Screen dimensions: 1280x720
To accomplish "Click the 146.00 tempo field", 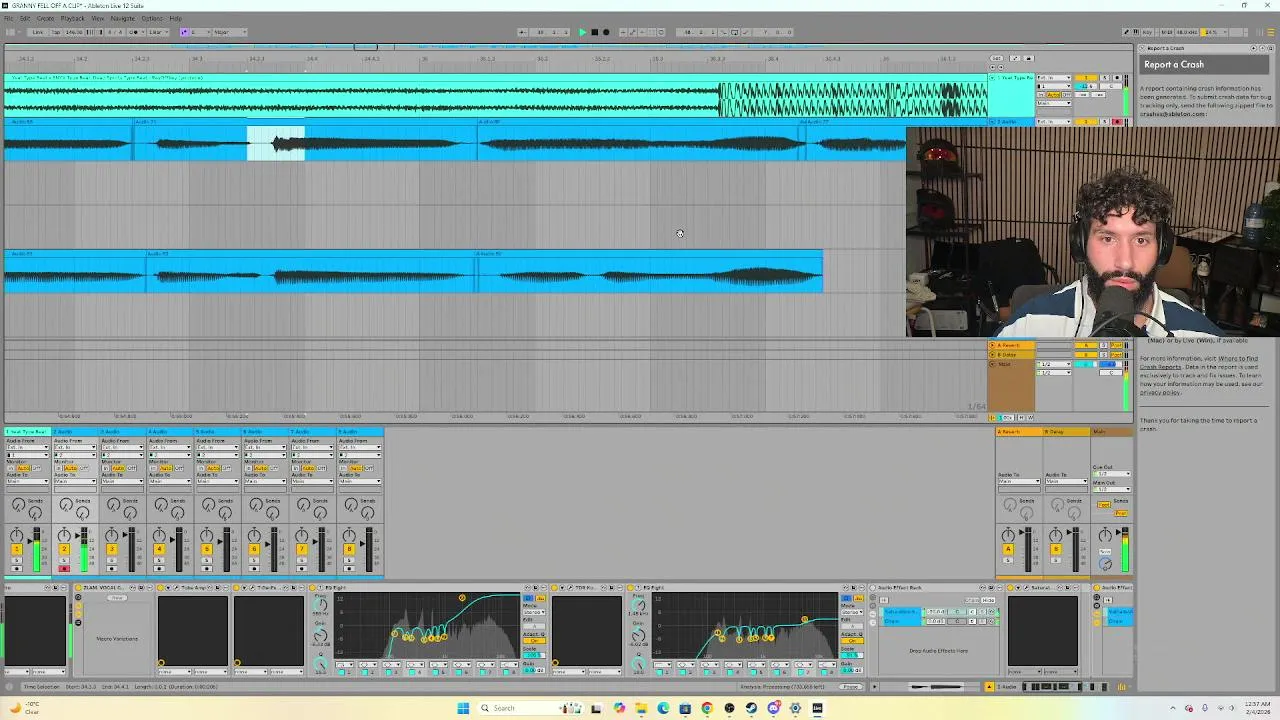I will point(74,32).
